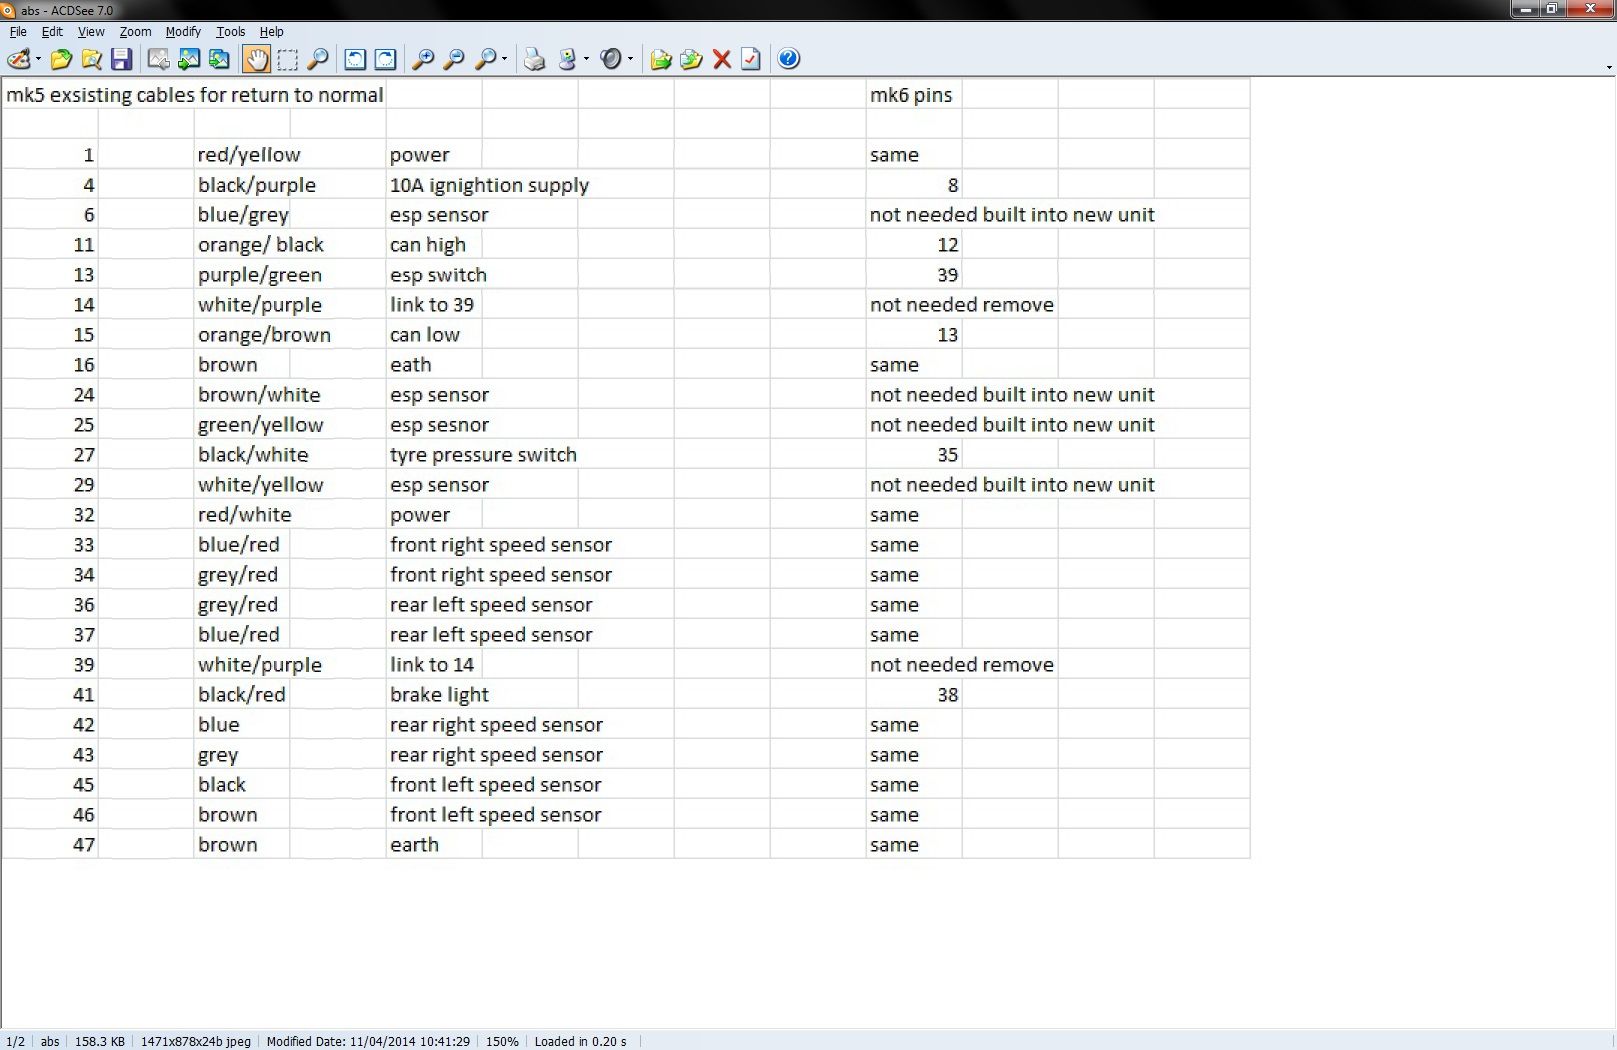Toggle the magnifier Zoom tool
Screen dimensions: 1617x1050
pos(318,60)
